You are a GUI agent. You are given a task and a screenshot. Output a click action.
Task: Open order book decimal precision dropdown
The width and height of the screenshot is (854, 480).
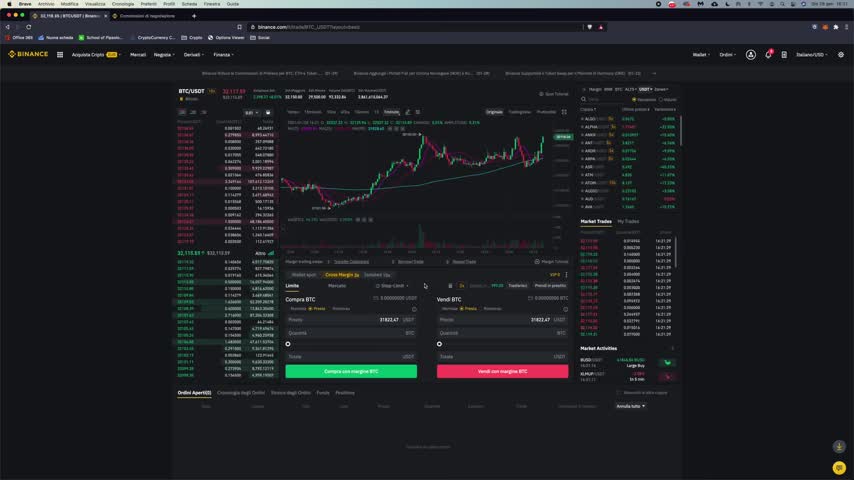[x=251, y=112]
